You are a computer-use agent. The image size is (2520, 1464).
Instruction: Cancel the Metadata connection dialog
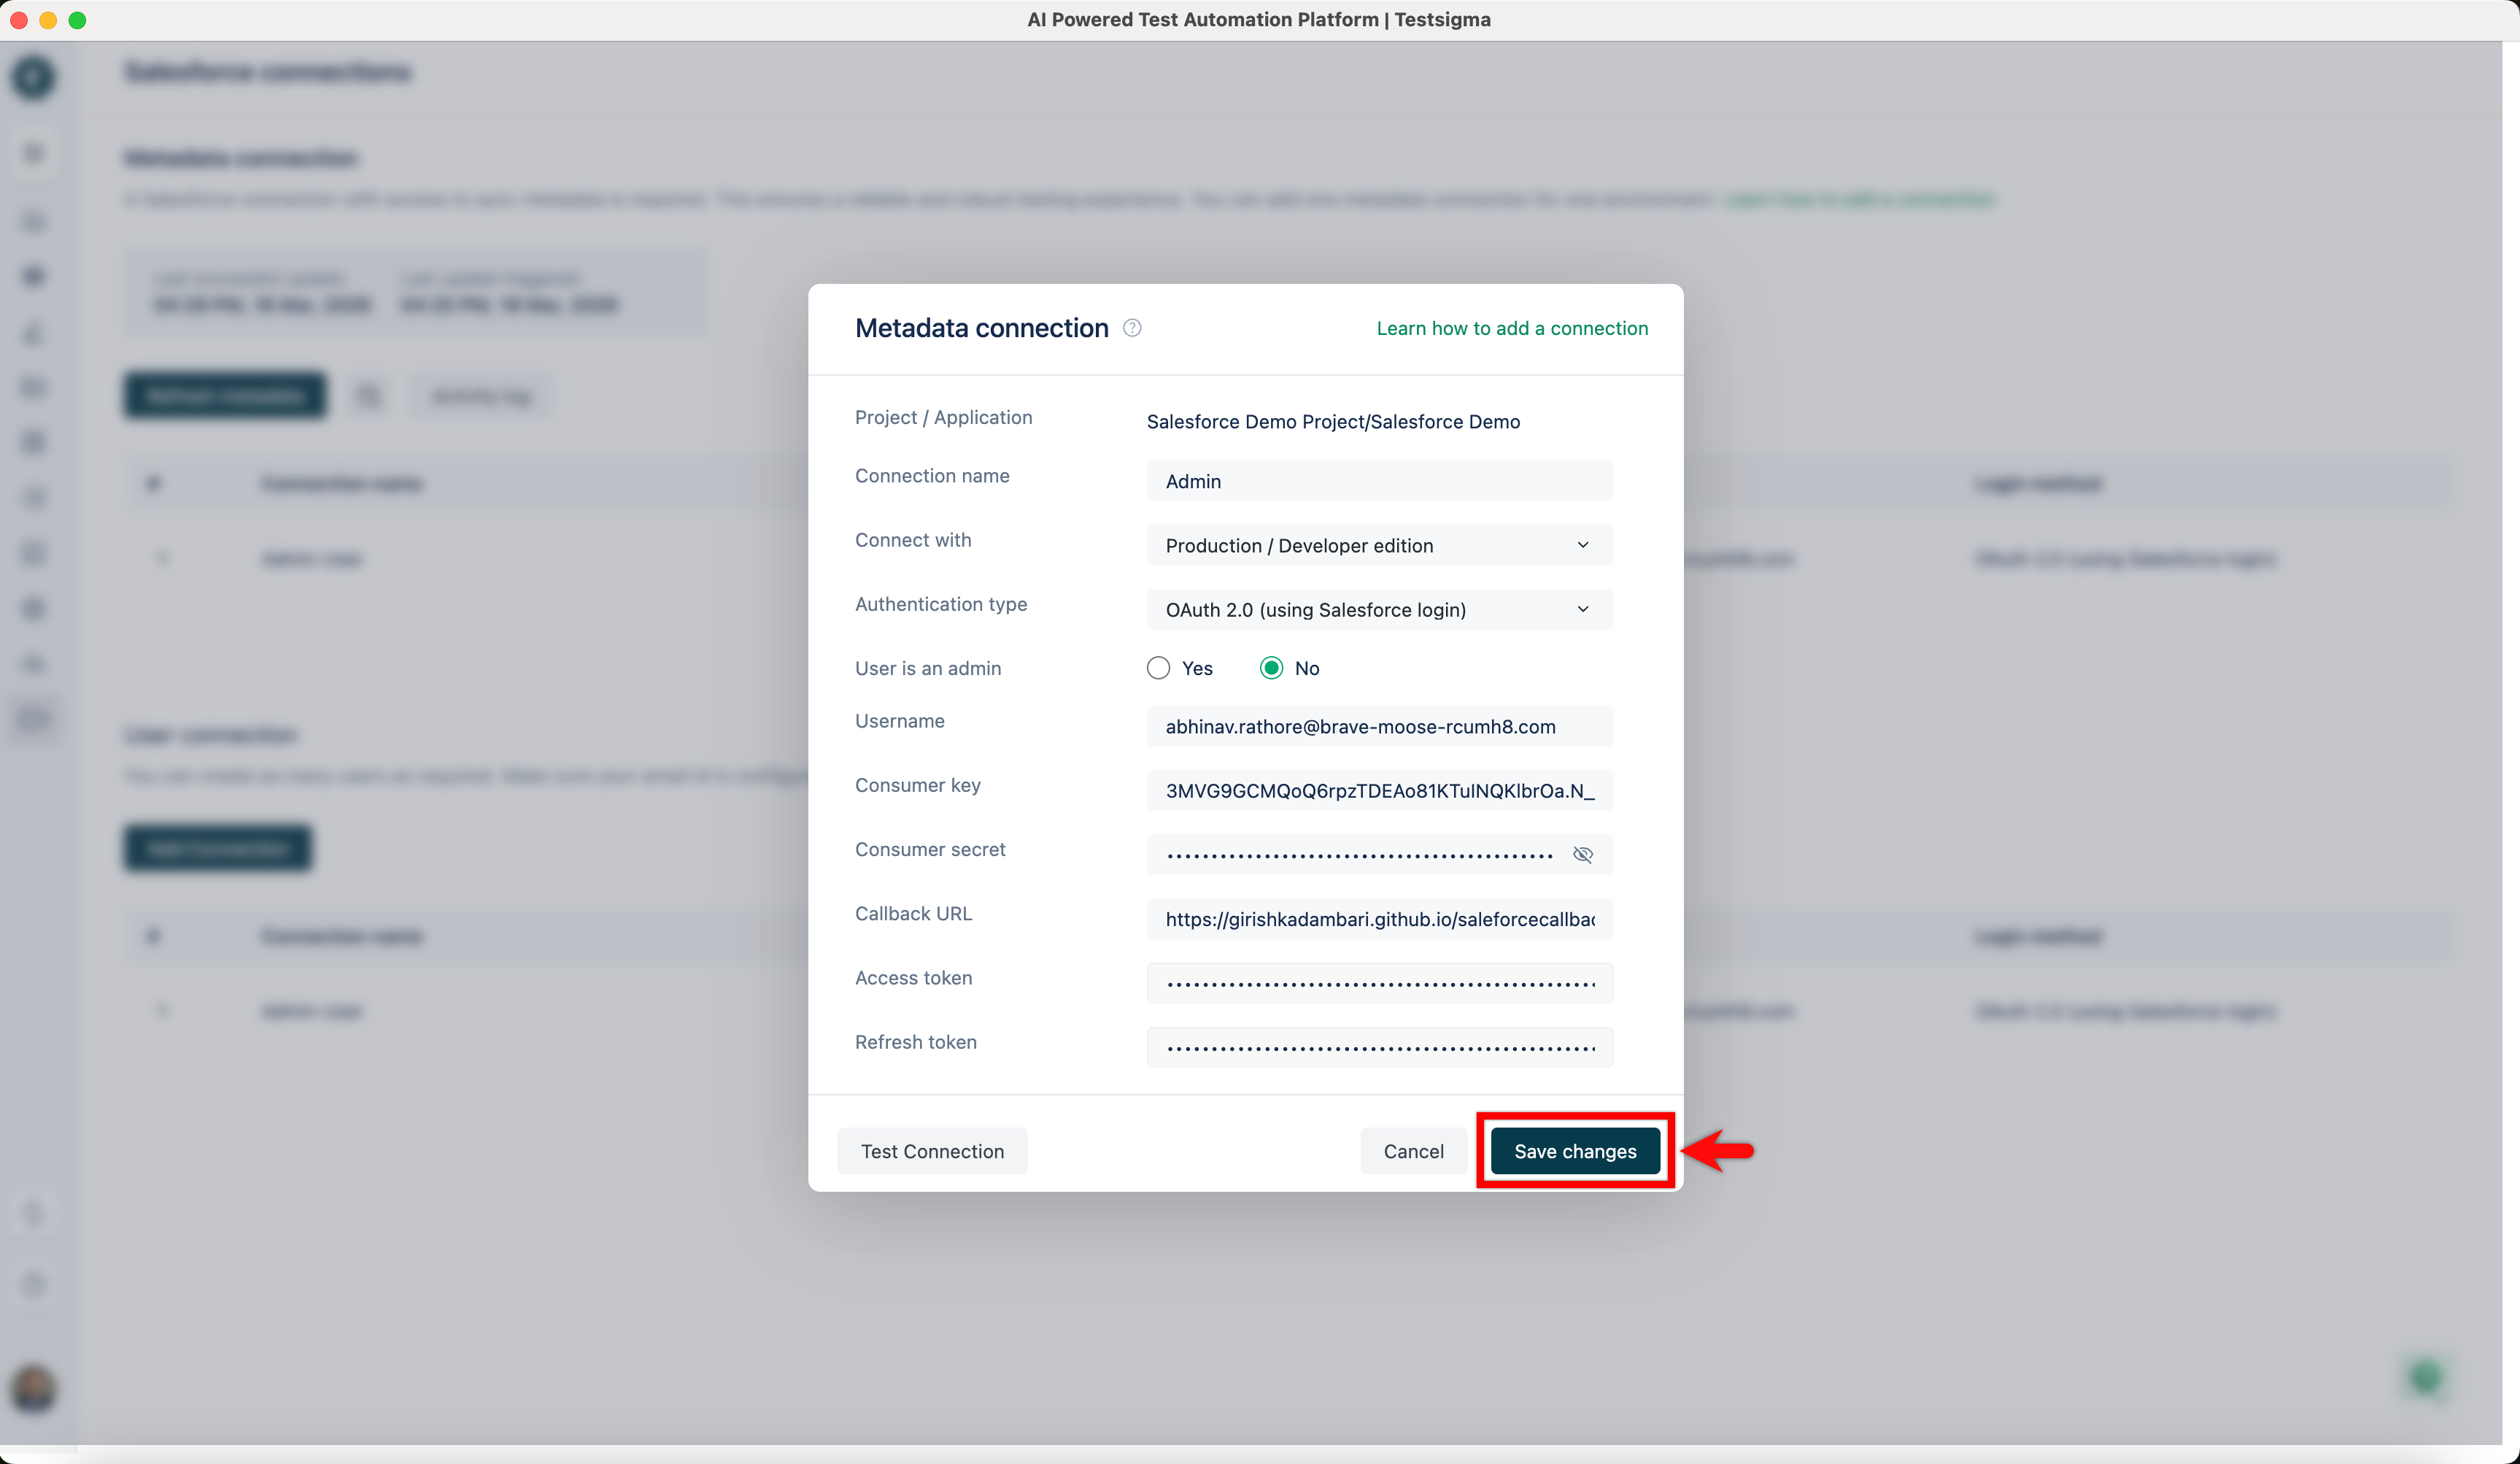tap(1413, 1151)
